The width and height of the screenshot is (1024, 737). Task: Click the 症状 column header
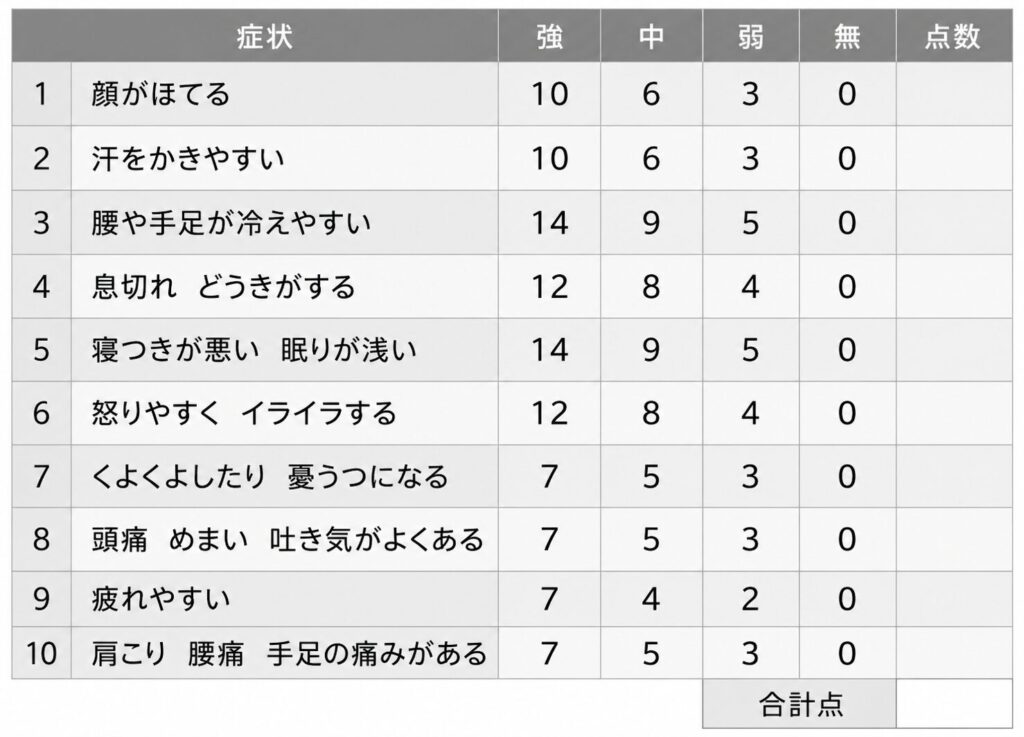click(x=265, y=37)
